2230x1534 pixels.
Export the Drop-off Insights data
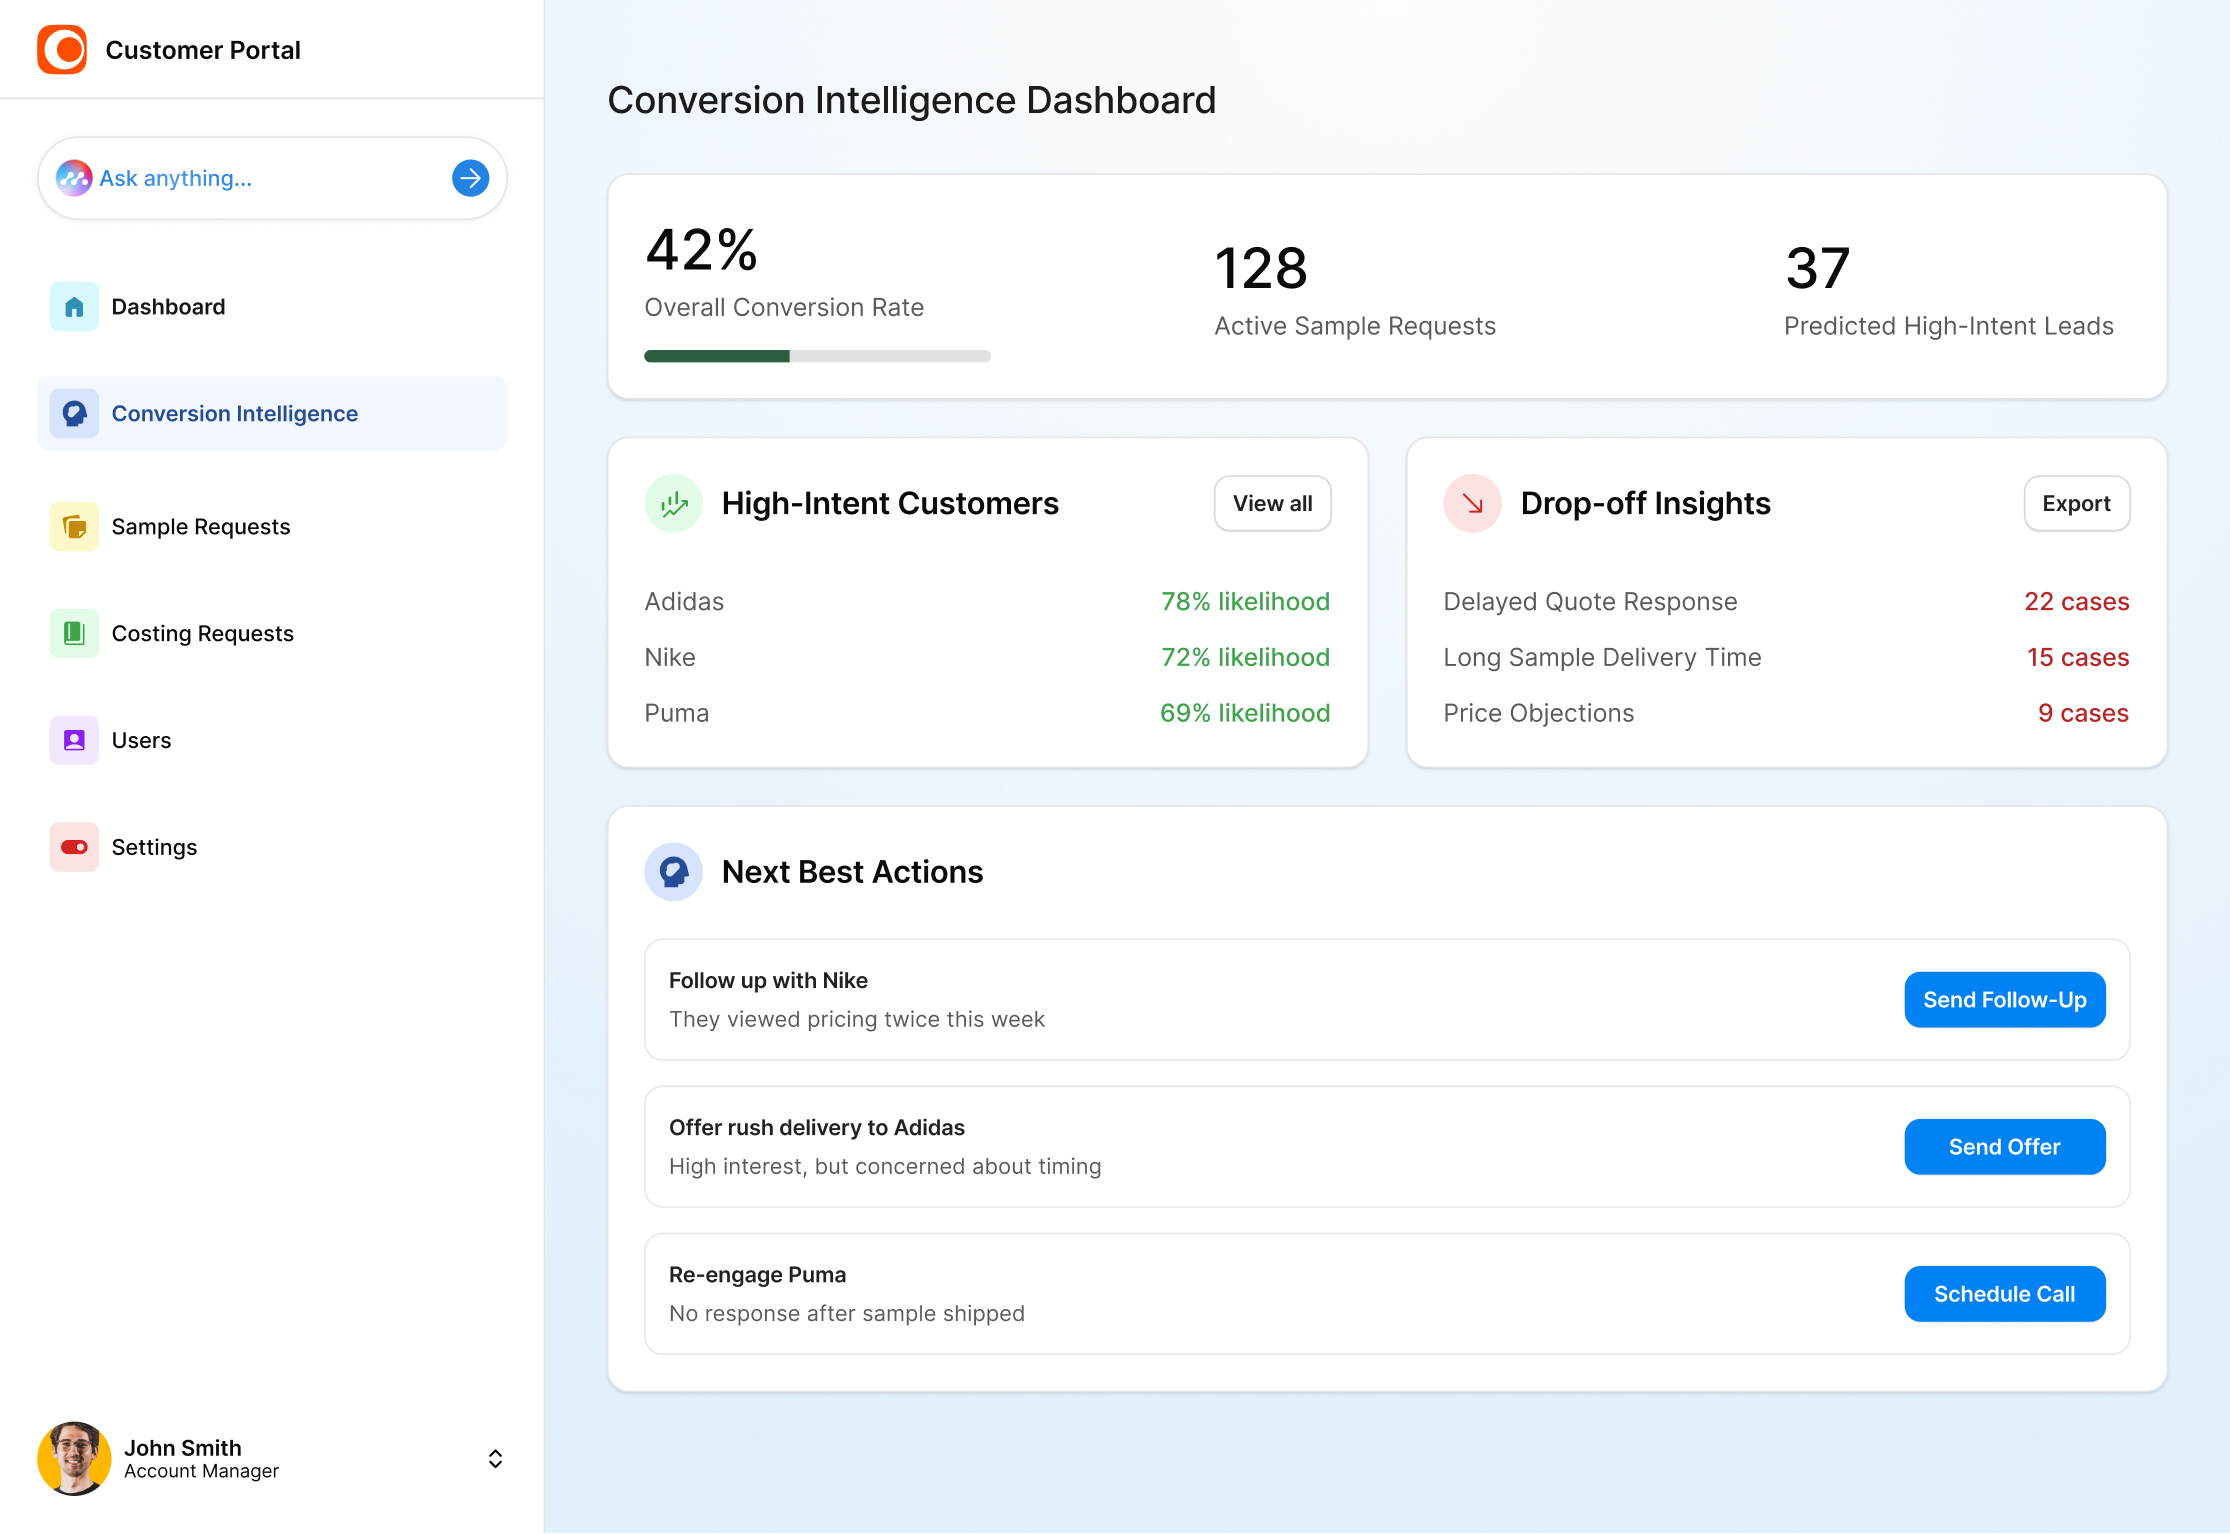2076,504
